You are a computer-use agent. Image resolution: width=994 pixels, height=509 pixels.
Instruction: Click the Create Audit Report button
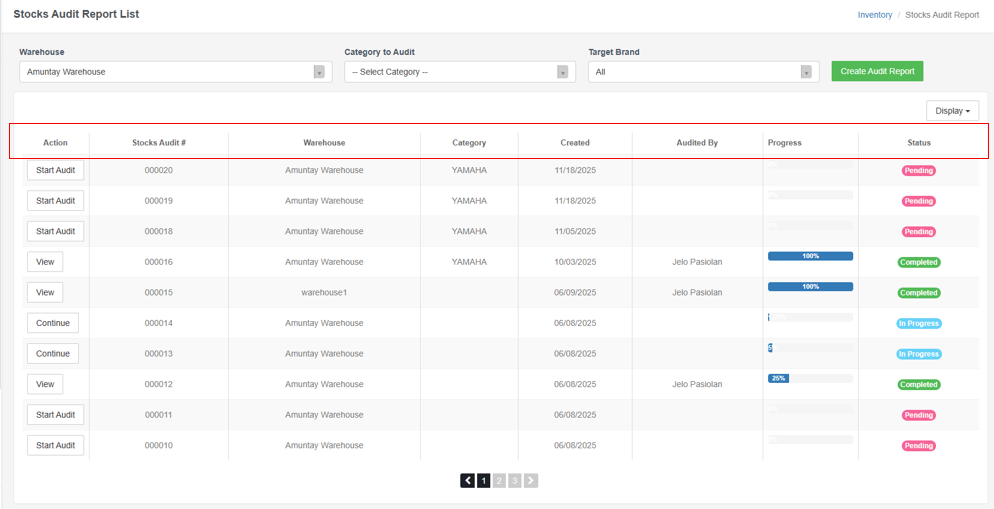[877, 71]
